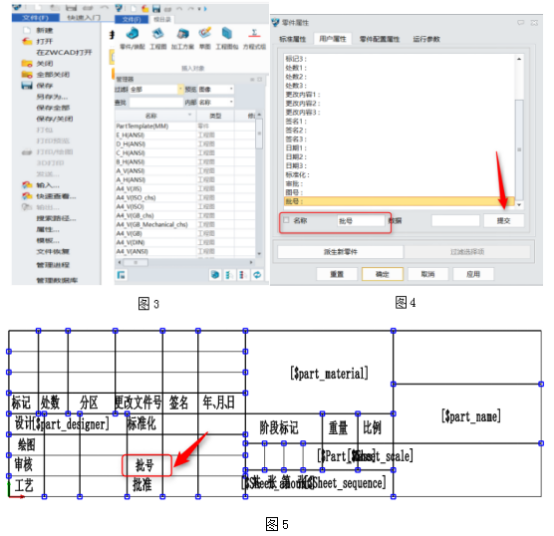Click the 派生新零件 button
Image resolution: width=554 pixels, height=536 pixels.
[x=340, y=252]
